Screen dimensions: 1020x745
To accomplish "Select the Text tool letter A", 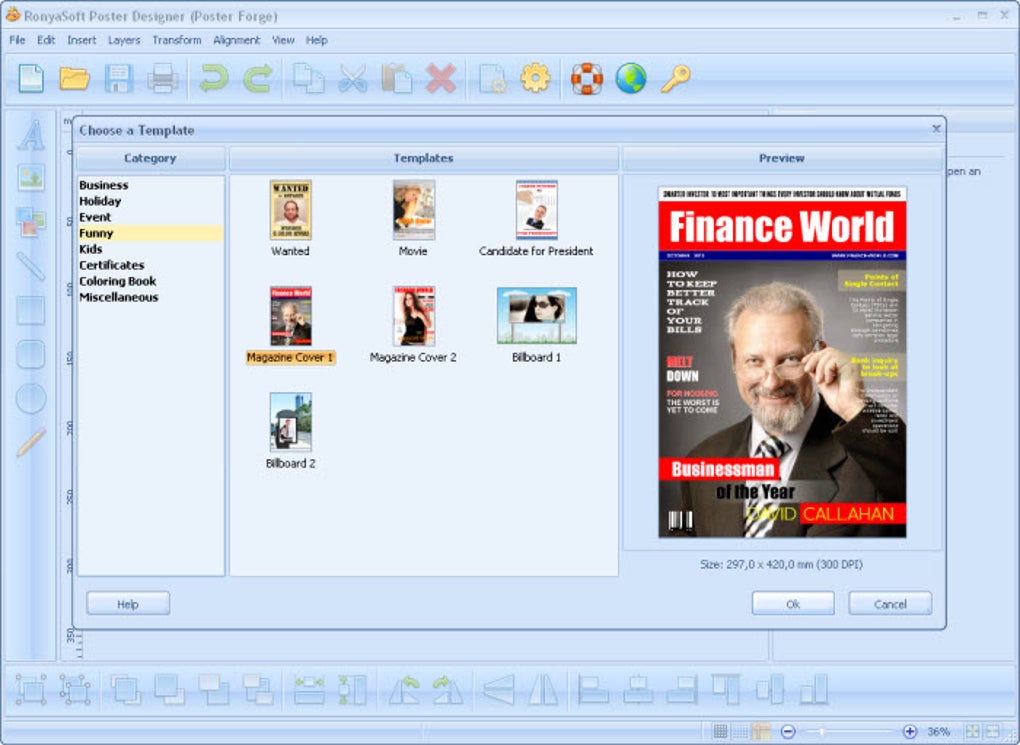I will pos(31,135).
